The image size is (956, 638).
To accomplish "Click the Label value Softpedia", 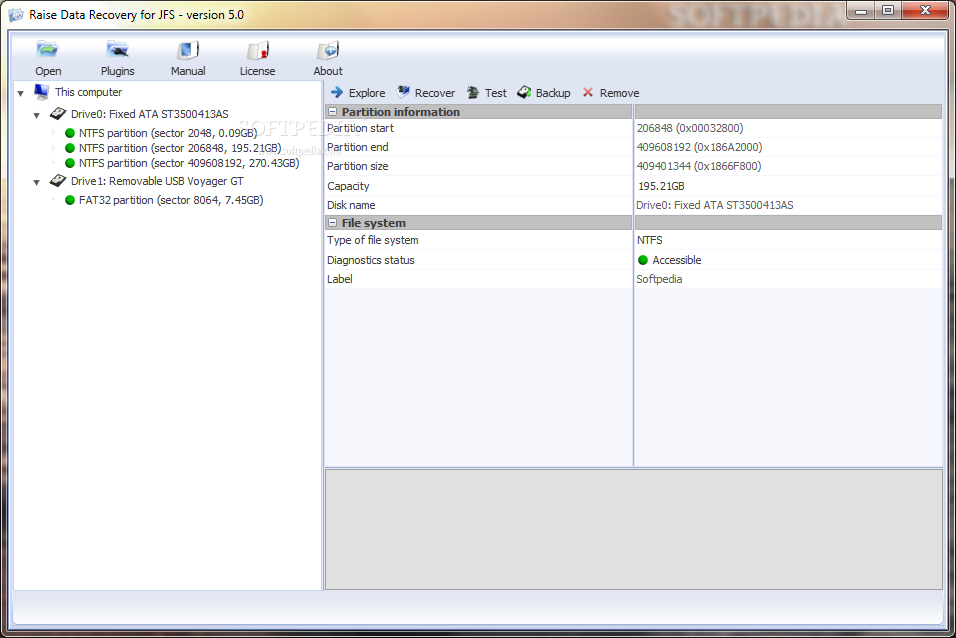I will pos(659,279).
